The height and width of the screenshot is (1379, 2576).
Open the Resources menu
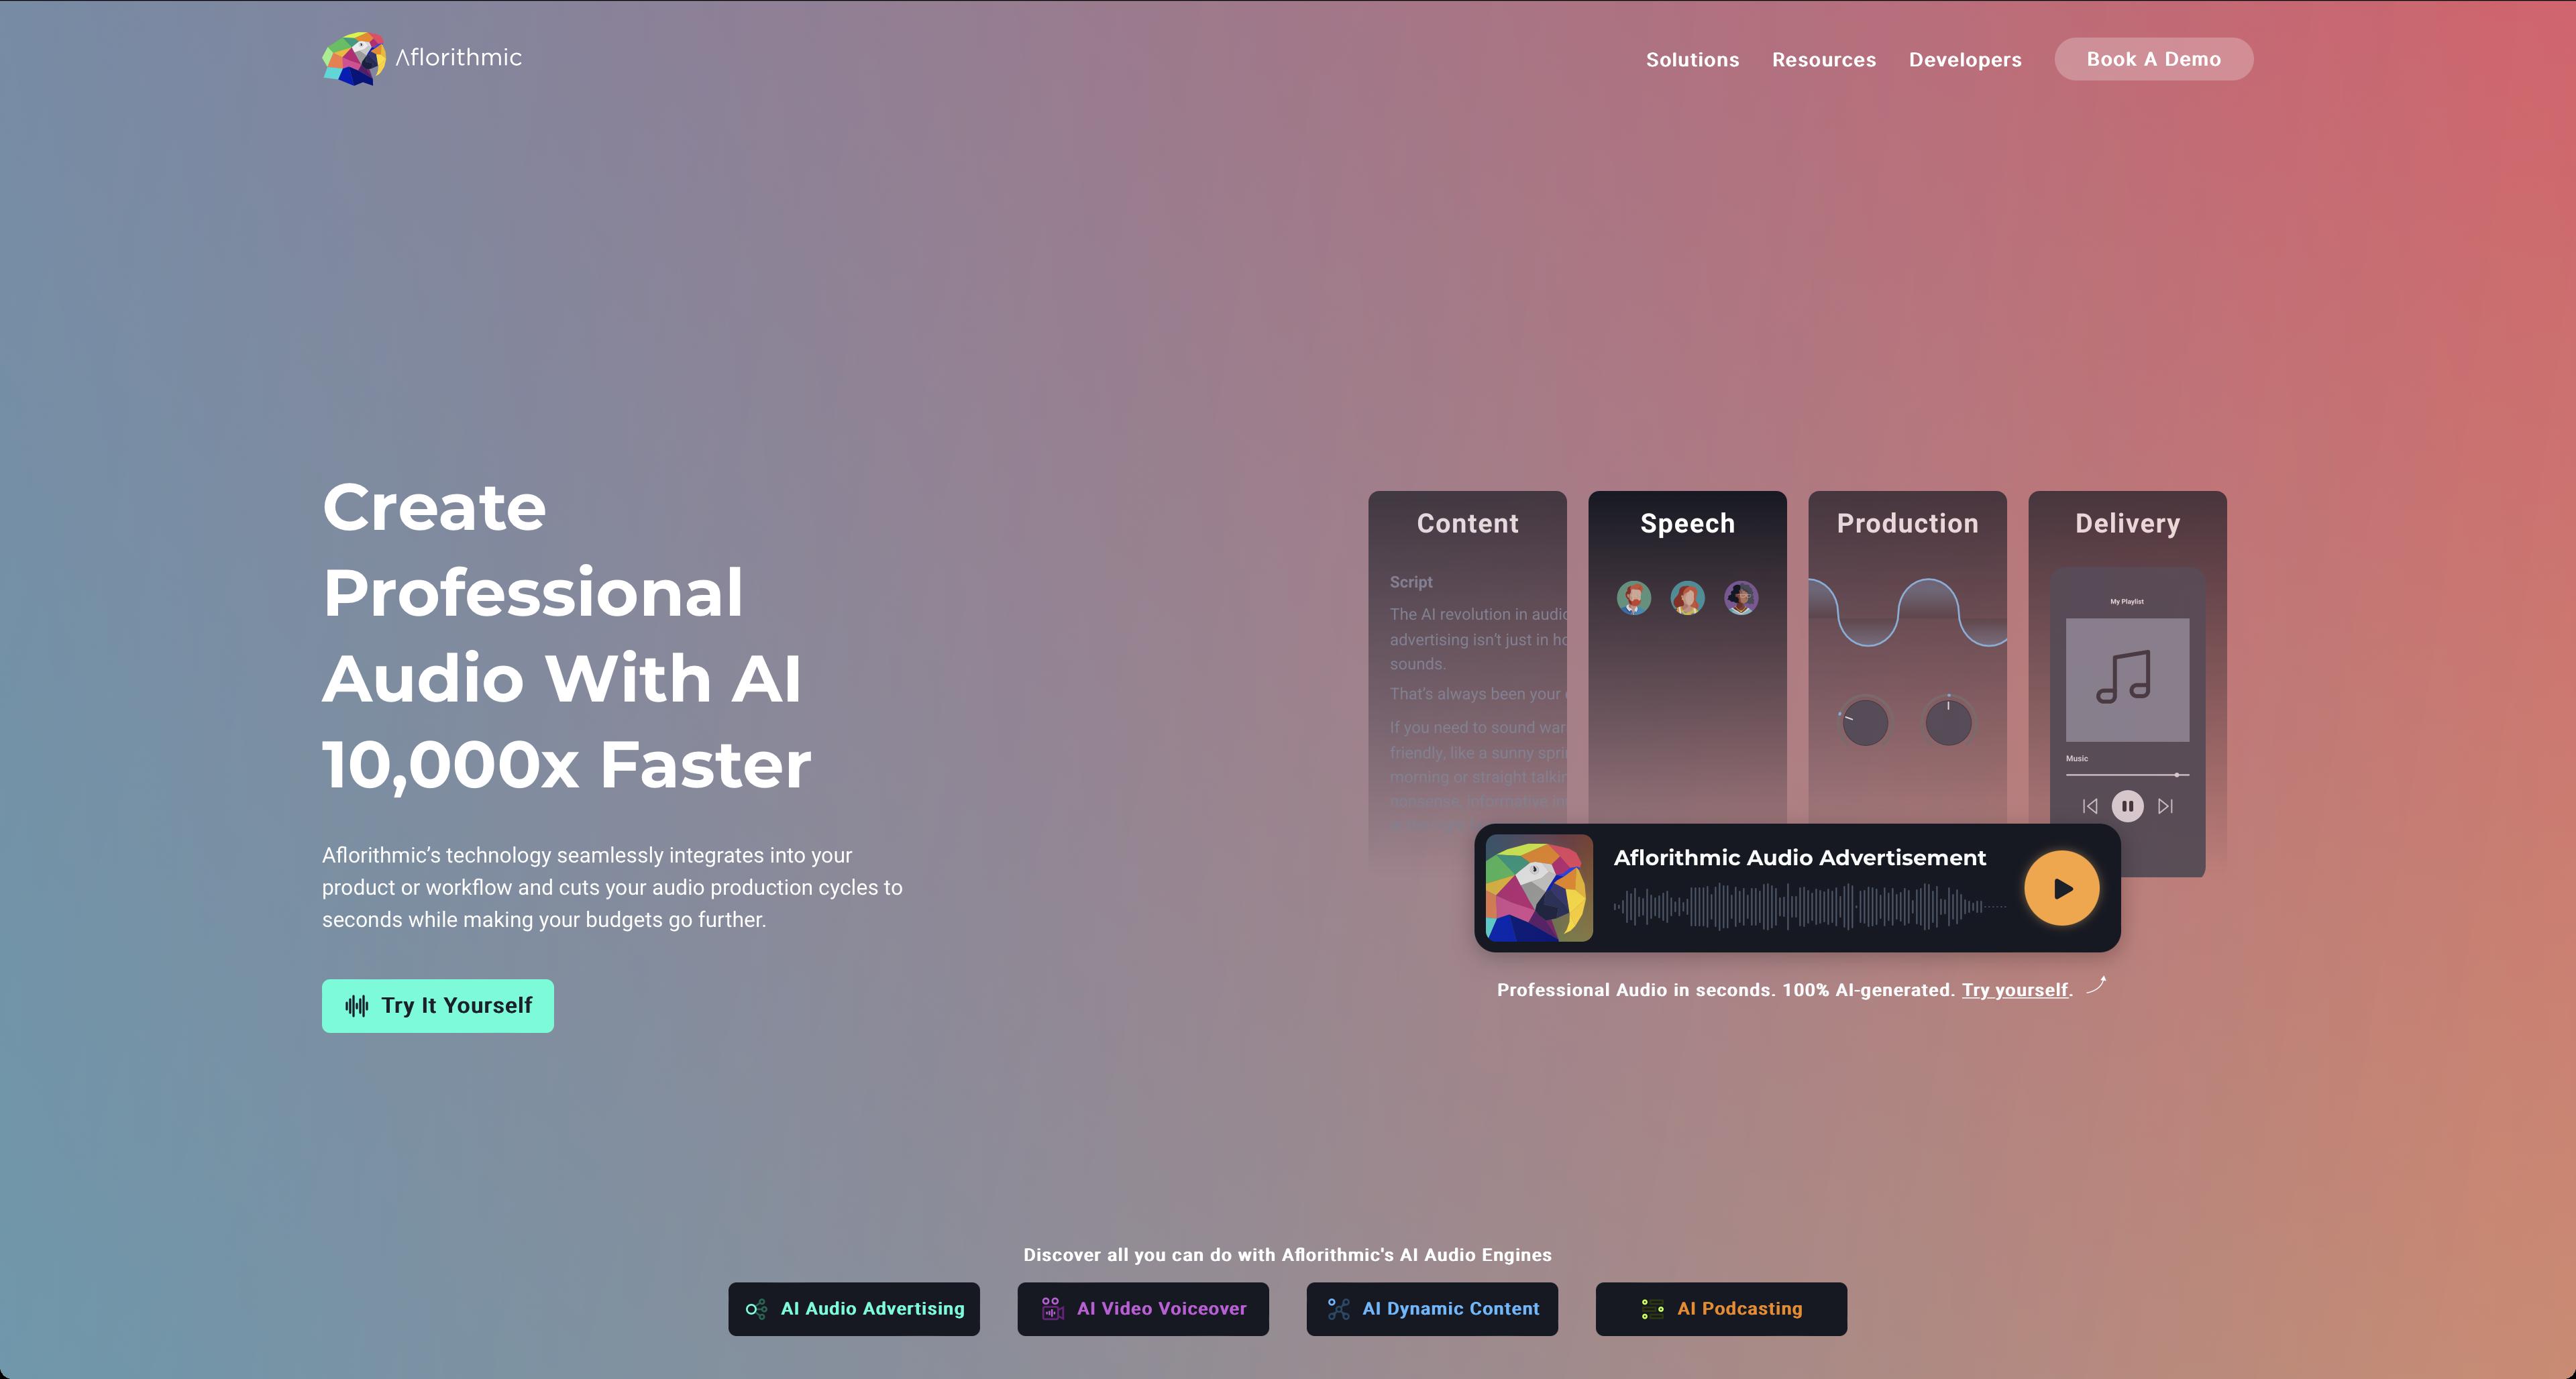[1823, 60]
